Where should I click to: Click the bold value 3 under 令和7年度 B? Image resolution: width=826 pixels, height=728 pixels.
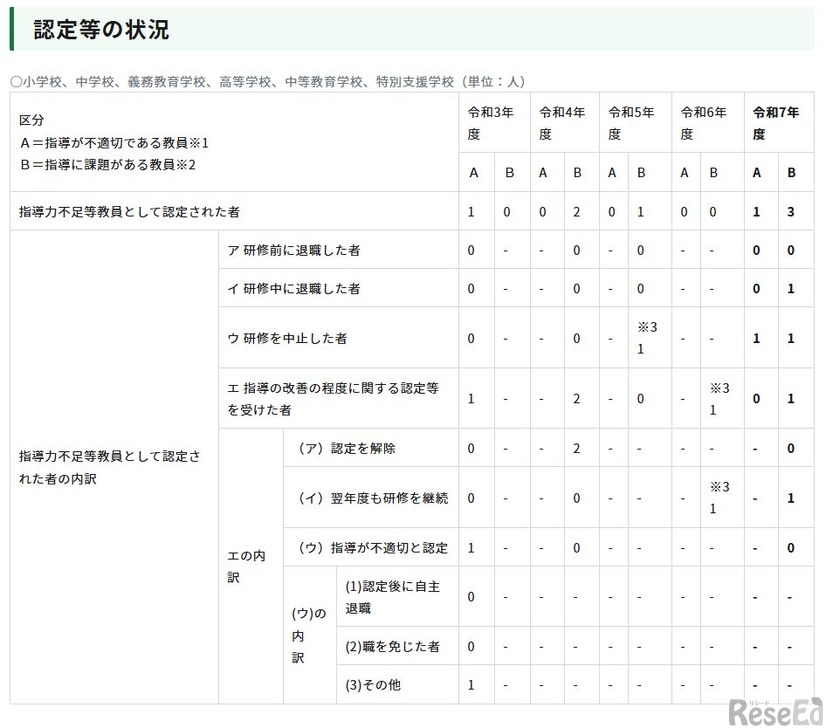pos(793,212)
